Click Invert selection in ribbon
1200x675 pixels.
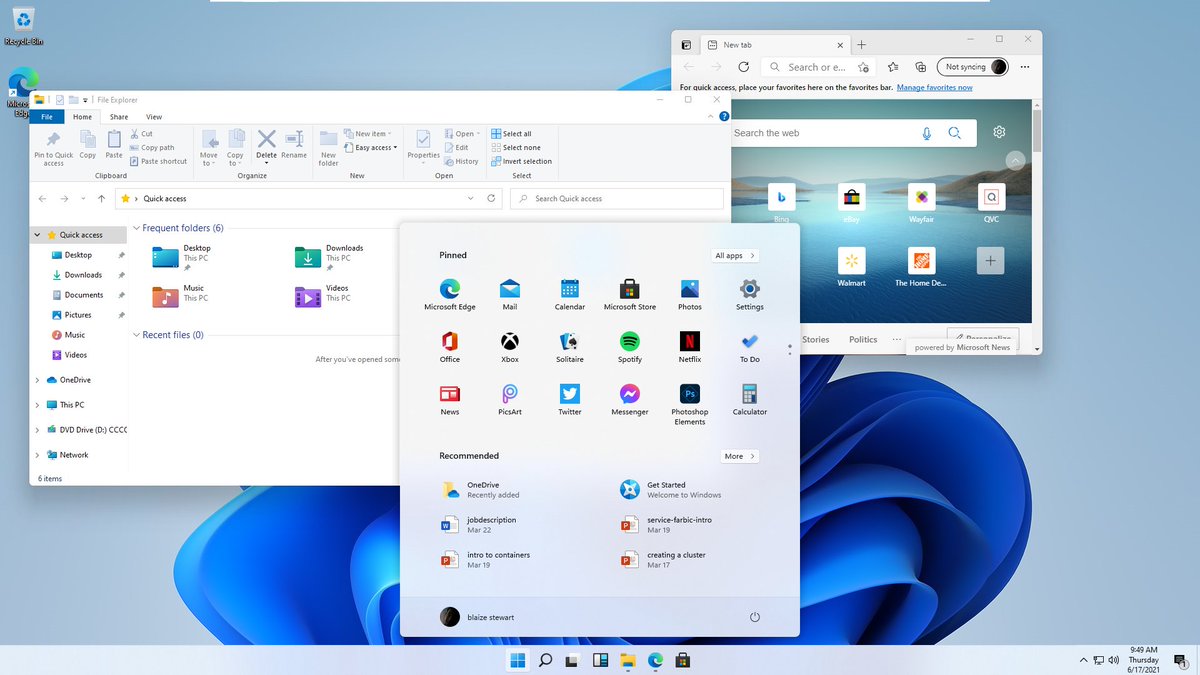(521, 161)
